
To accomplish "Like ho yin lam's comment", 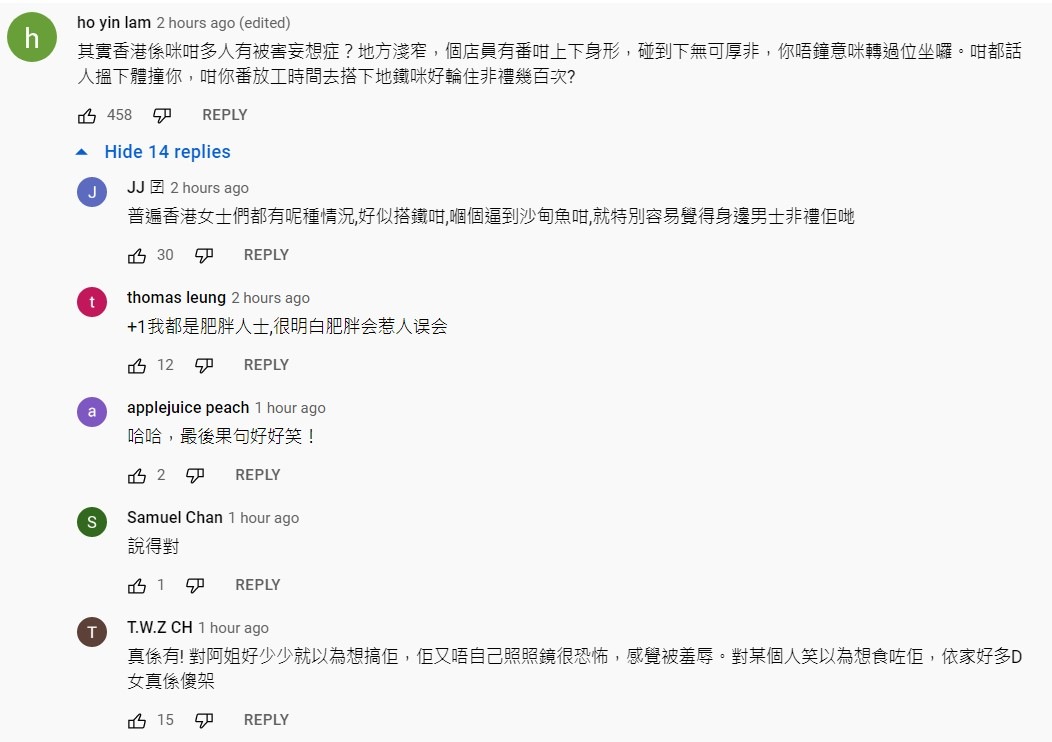I will (x=87, y=115).
